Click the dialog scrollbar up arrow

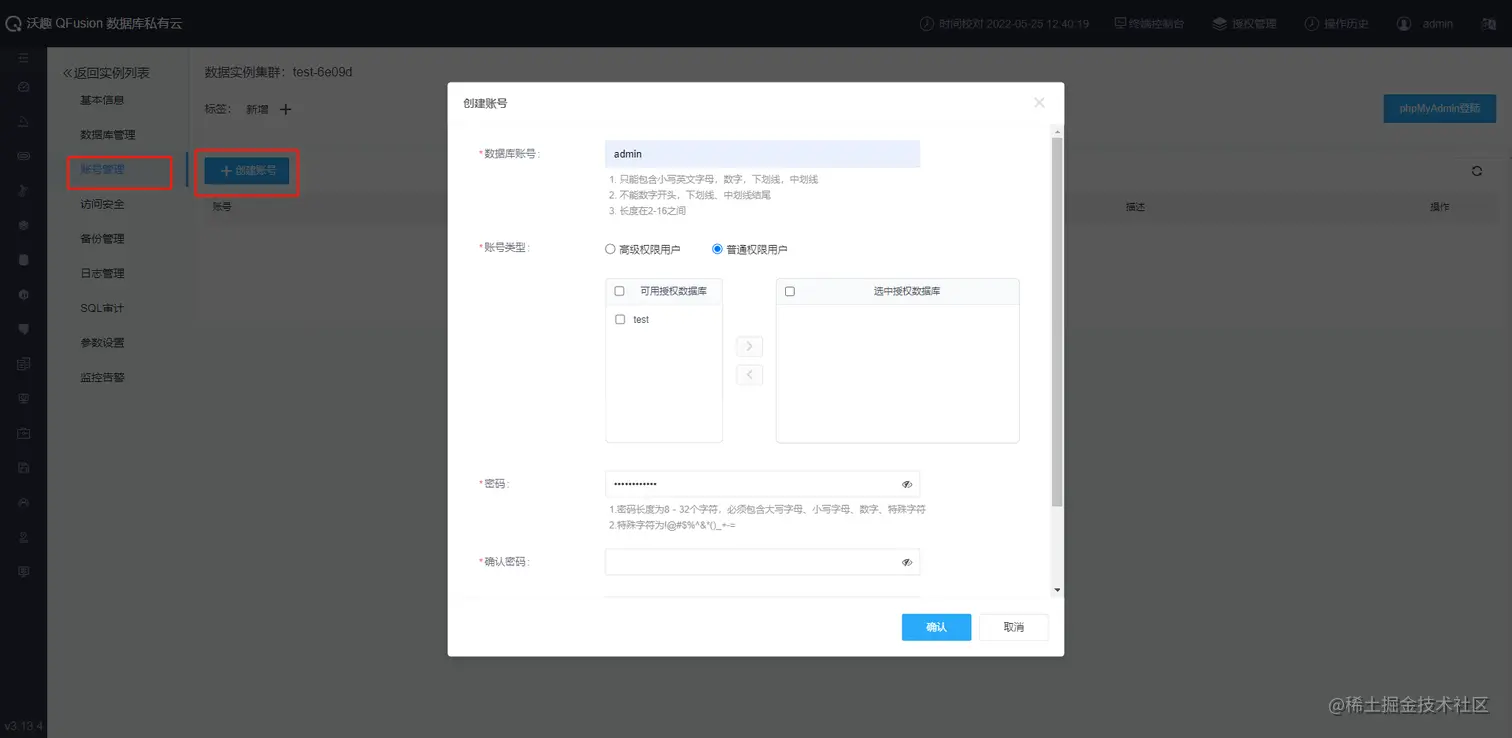coord(1058,130)
